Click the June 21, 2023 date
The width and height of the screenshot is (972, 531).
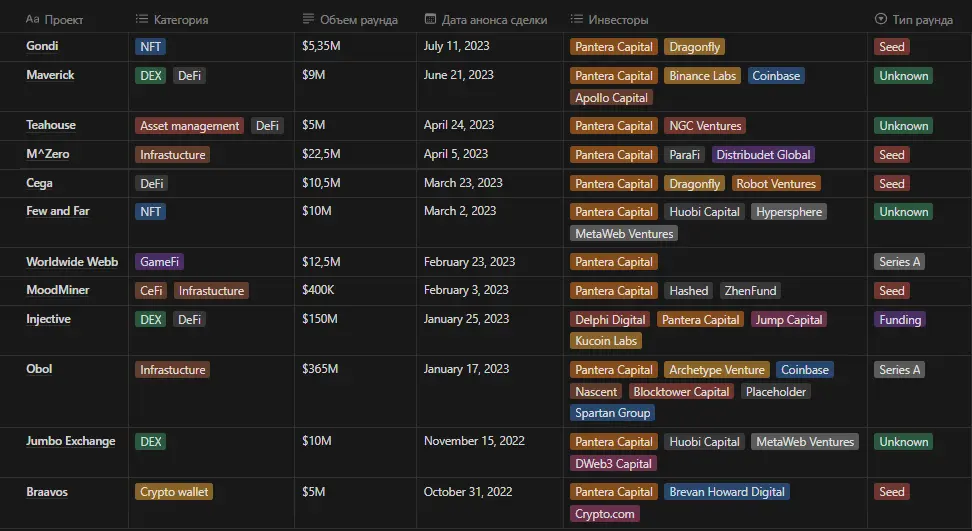coord(459,75)
